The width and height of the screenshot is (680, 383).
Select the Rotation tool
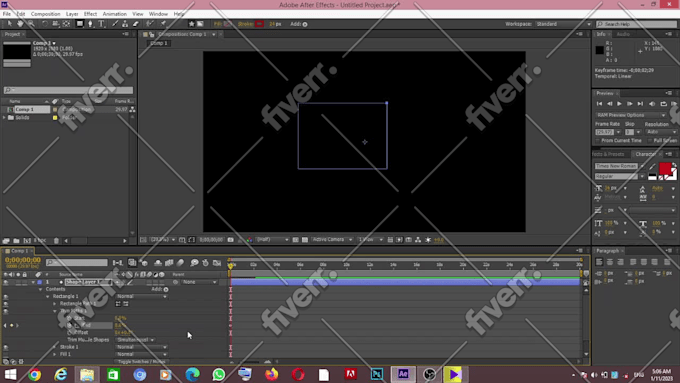point(45,24)
